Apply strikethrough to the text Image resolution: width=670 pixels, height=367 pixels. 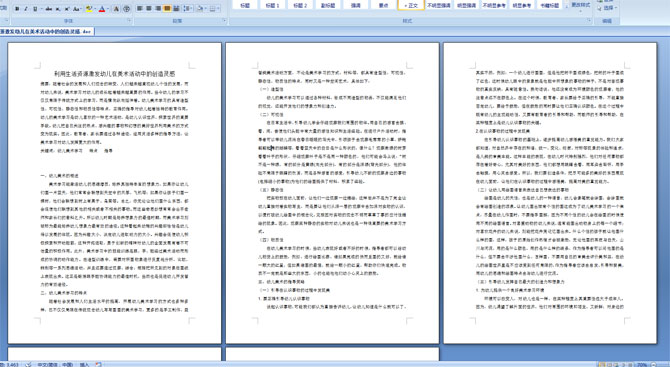point(49,9)
